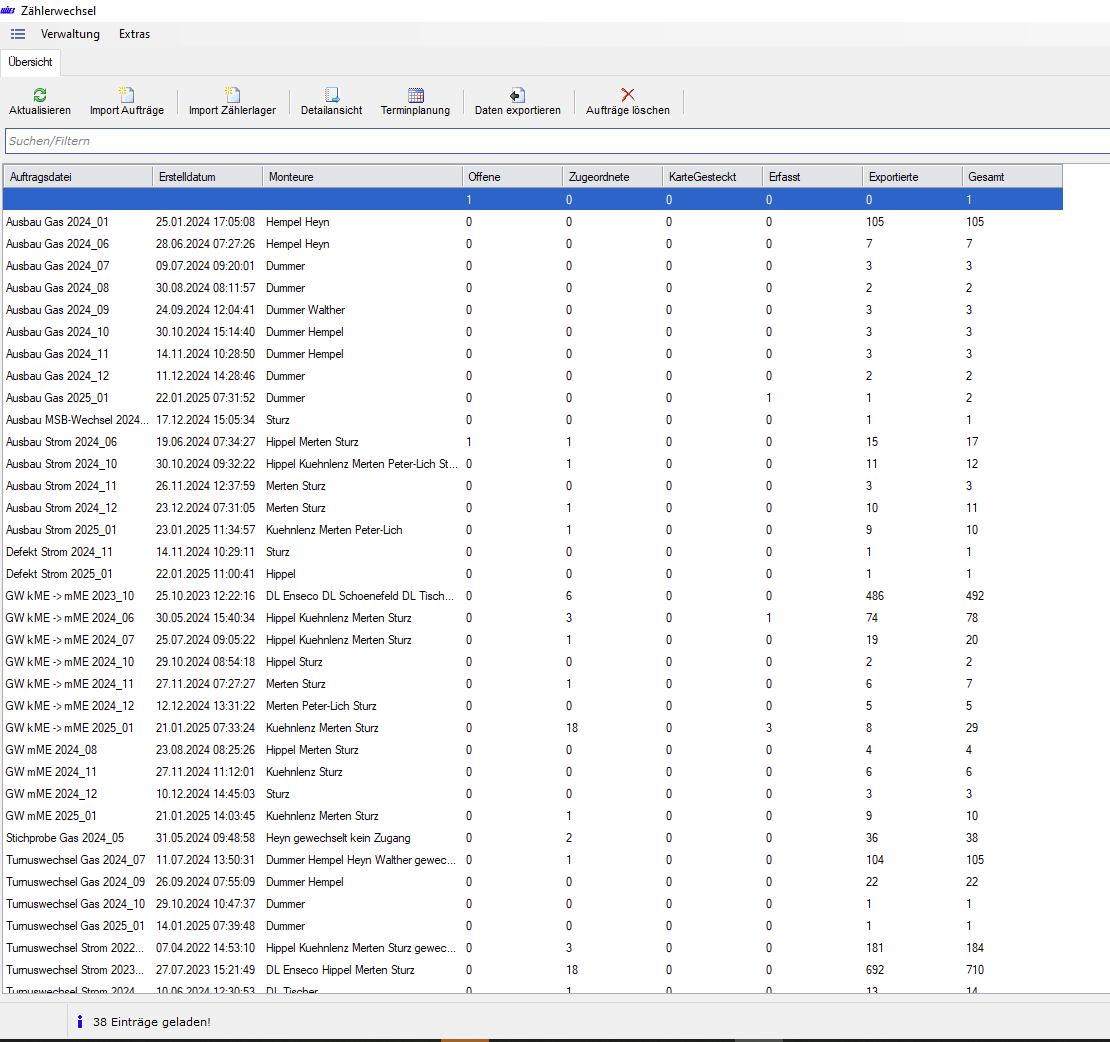Open Terminplanung calendar icon

[415, 95]
